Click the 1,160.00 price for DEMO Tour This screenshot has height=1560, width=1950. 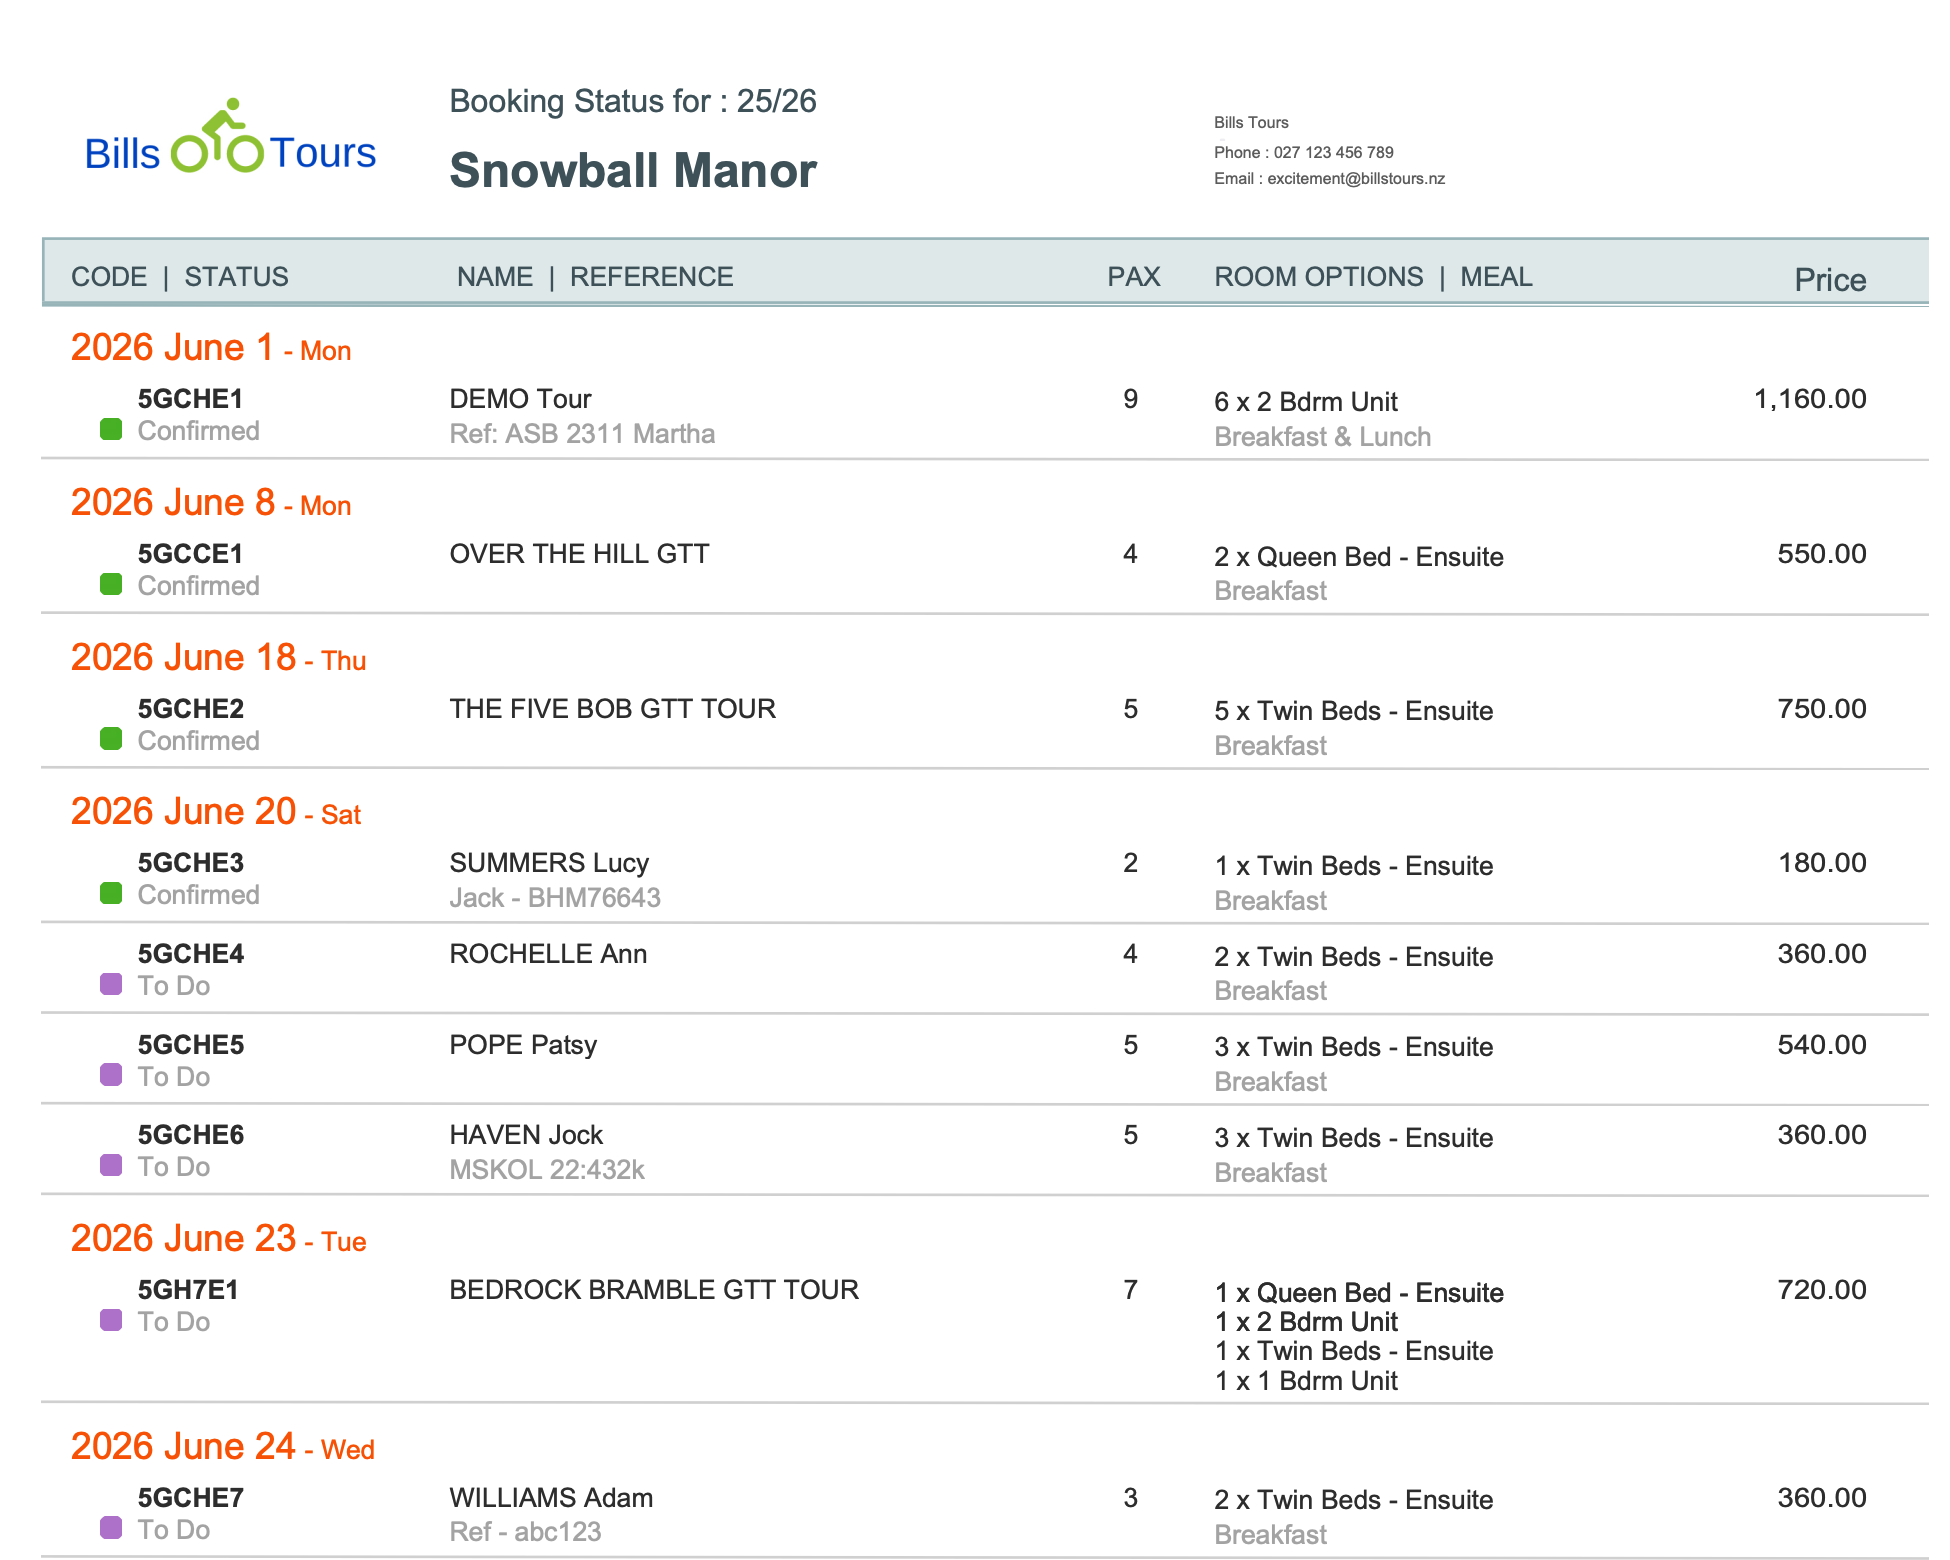pos(1809,399)
